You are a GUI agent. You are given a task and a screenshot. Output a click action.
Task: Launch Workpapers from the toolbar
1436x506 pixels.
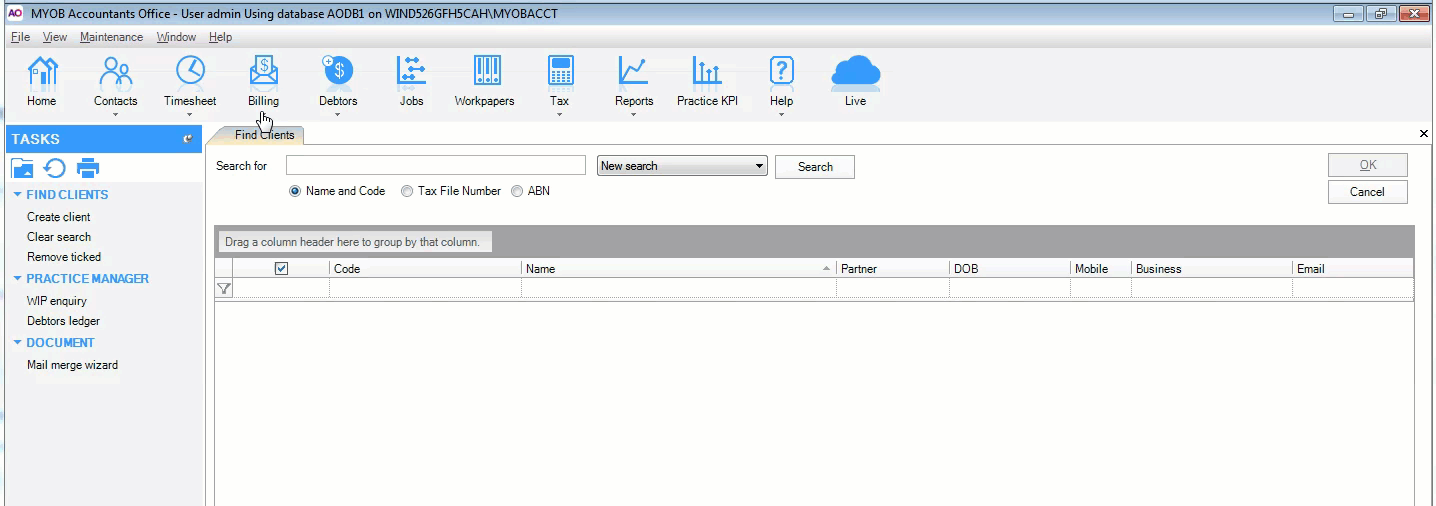pyautogui.click(x=485, y=72)
